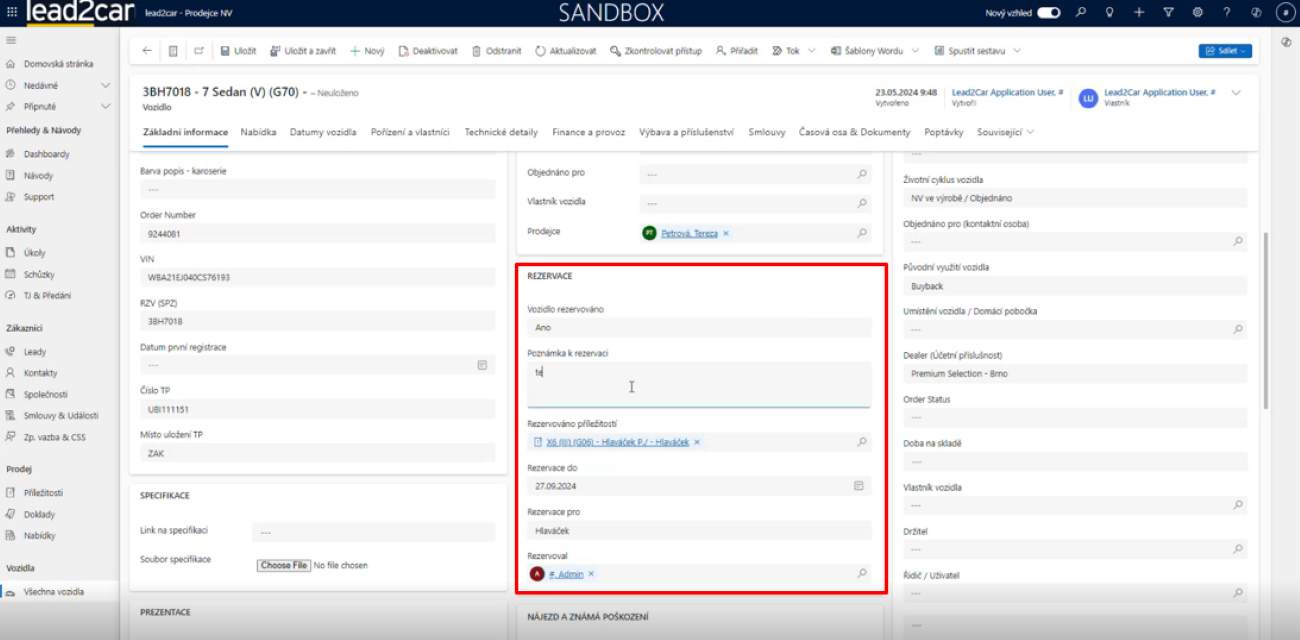
Task: Expand the Připnuté sidebar section
Action: pos(105,106)
